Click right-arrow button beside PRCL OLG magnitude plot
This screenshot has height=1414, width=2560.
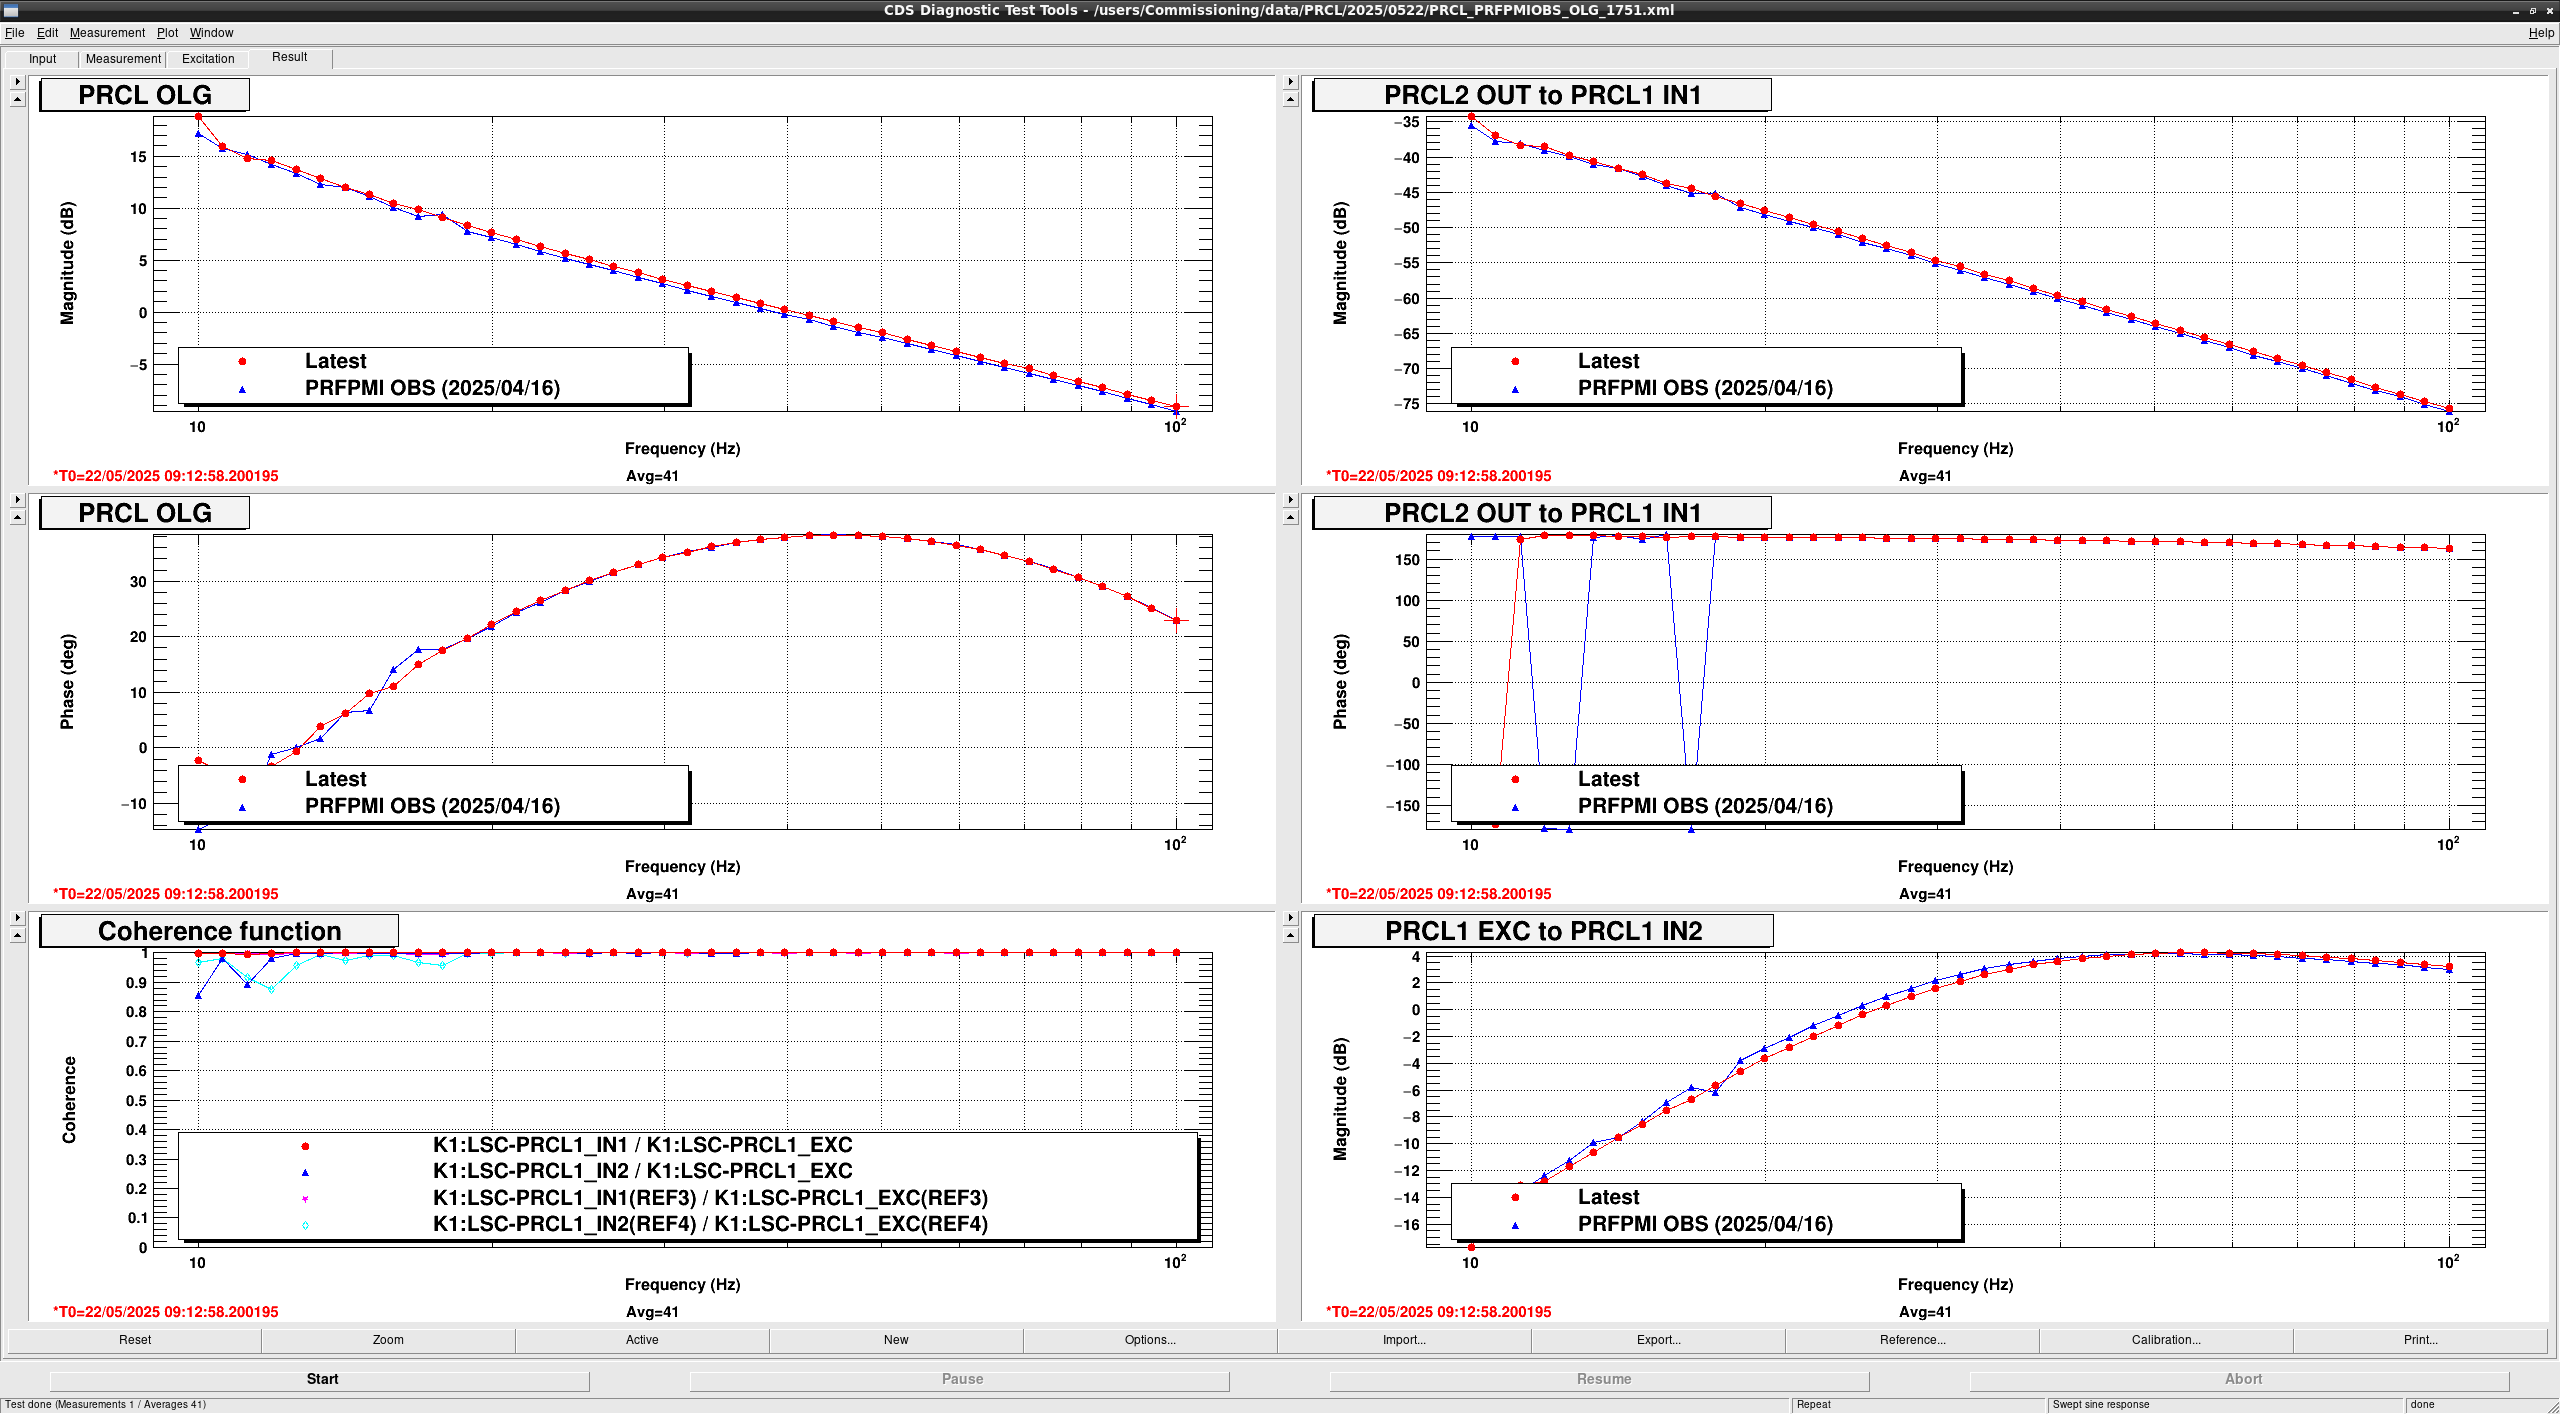[x=17, y=82]
